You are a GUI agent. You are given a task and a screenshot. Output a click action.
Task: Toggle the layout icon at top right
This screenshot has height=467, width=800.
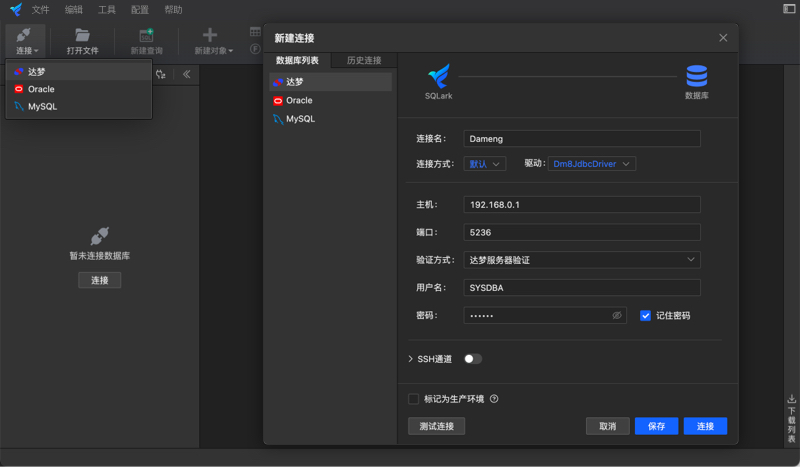point(789,9)
